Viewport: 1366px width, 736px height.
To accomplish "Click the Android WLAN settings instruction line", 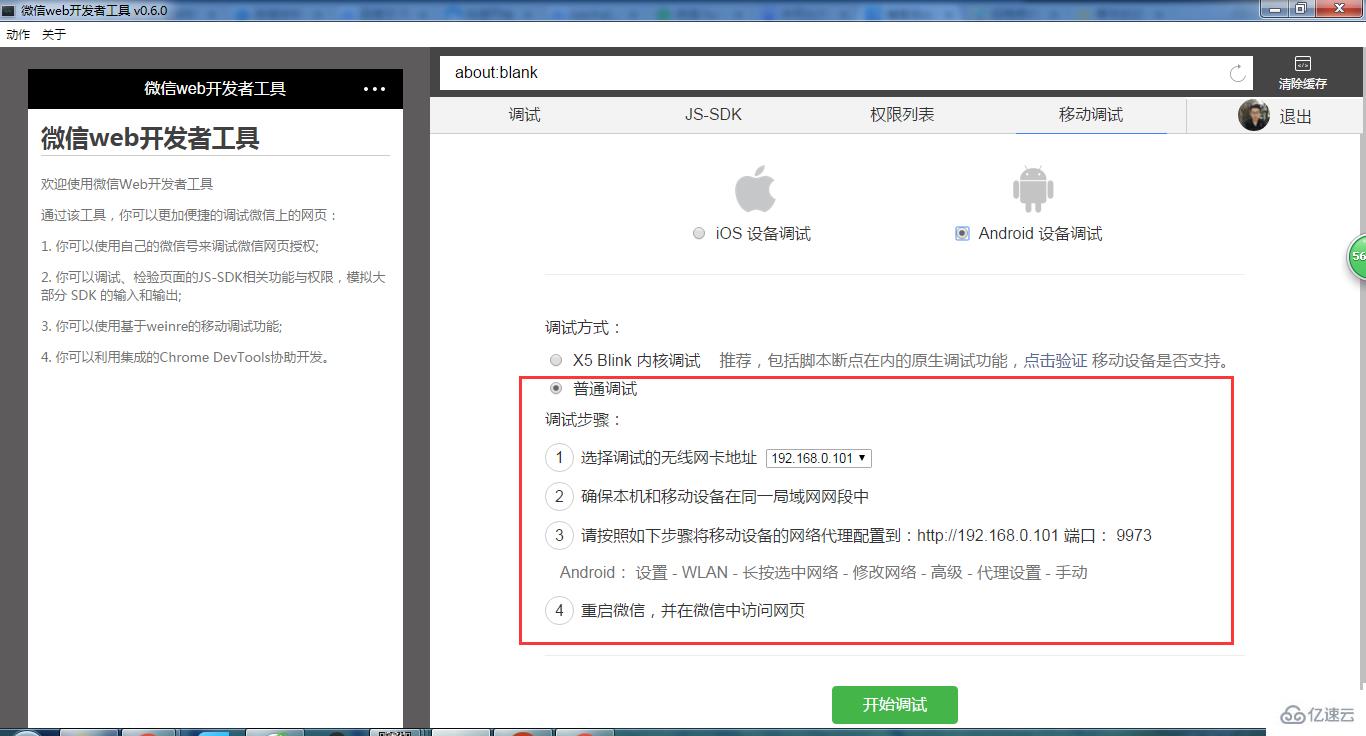I will point(823,573).
